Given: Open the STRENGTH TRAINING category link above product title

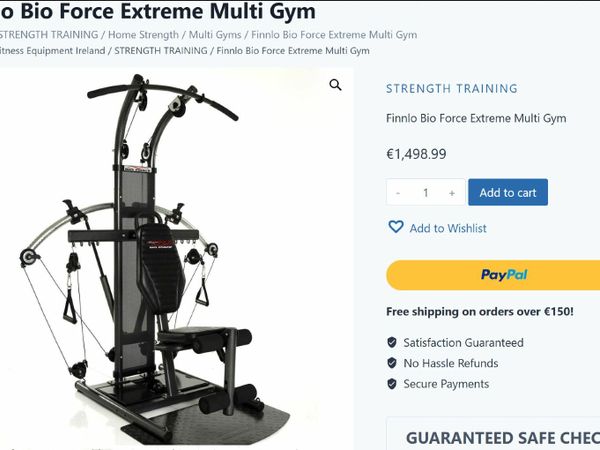Looking at the screenshot, I should point(452,89).
